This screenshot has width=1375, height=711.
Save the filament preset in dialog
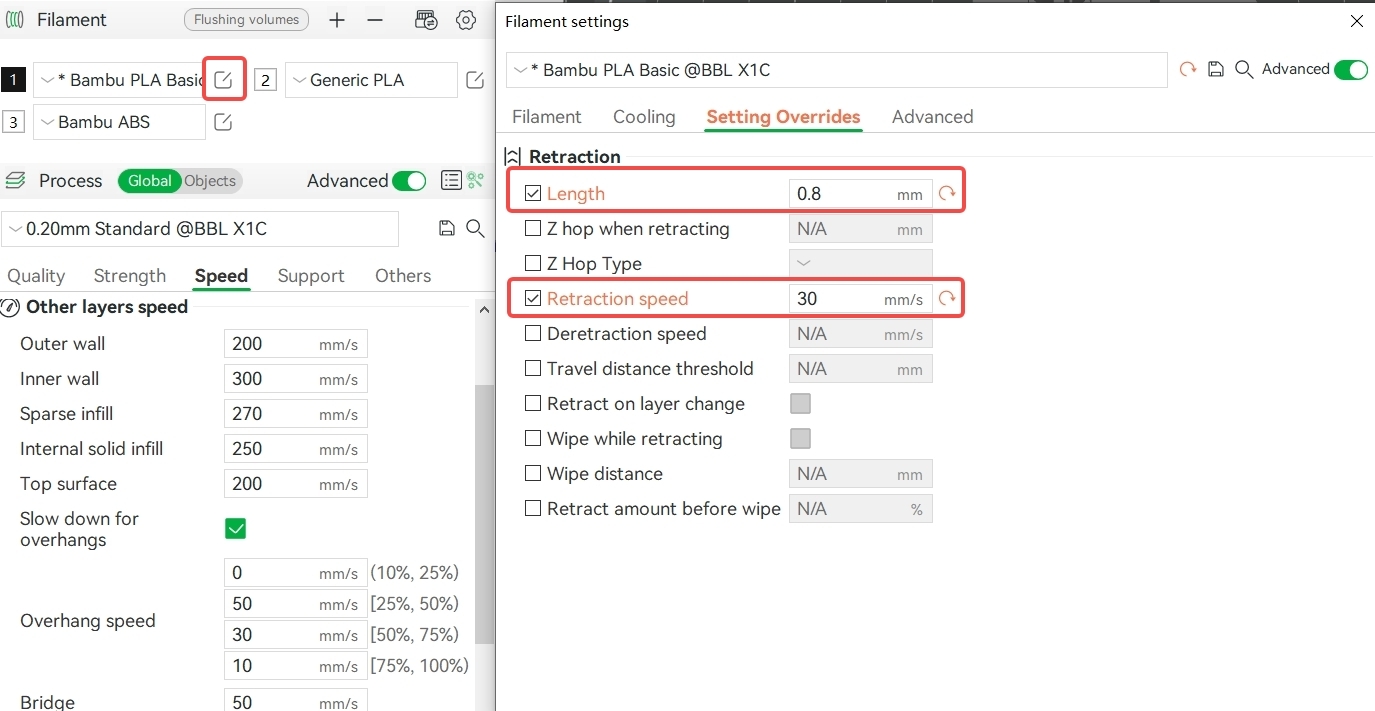pos(1216,69)
